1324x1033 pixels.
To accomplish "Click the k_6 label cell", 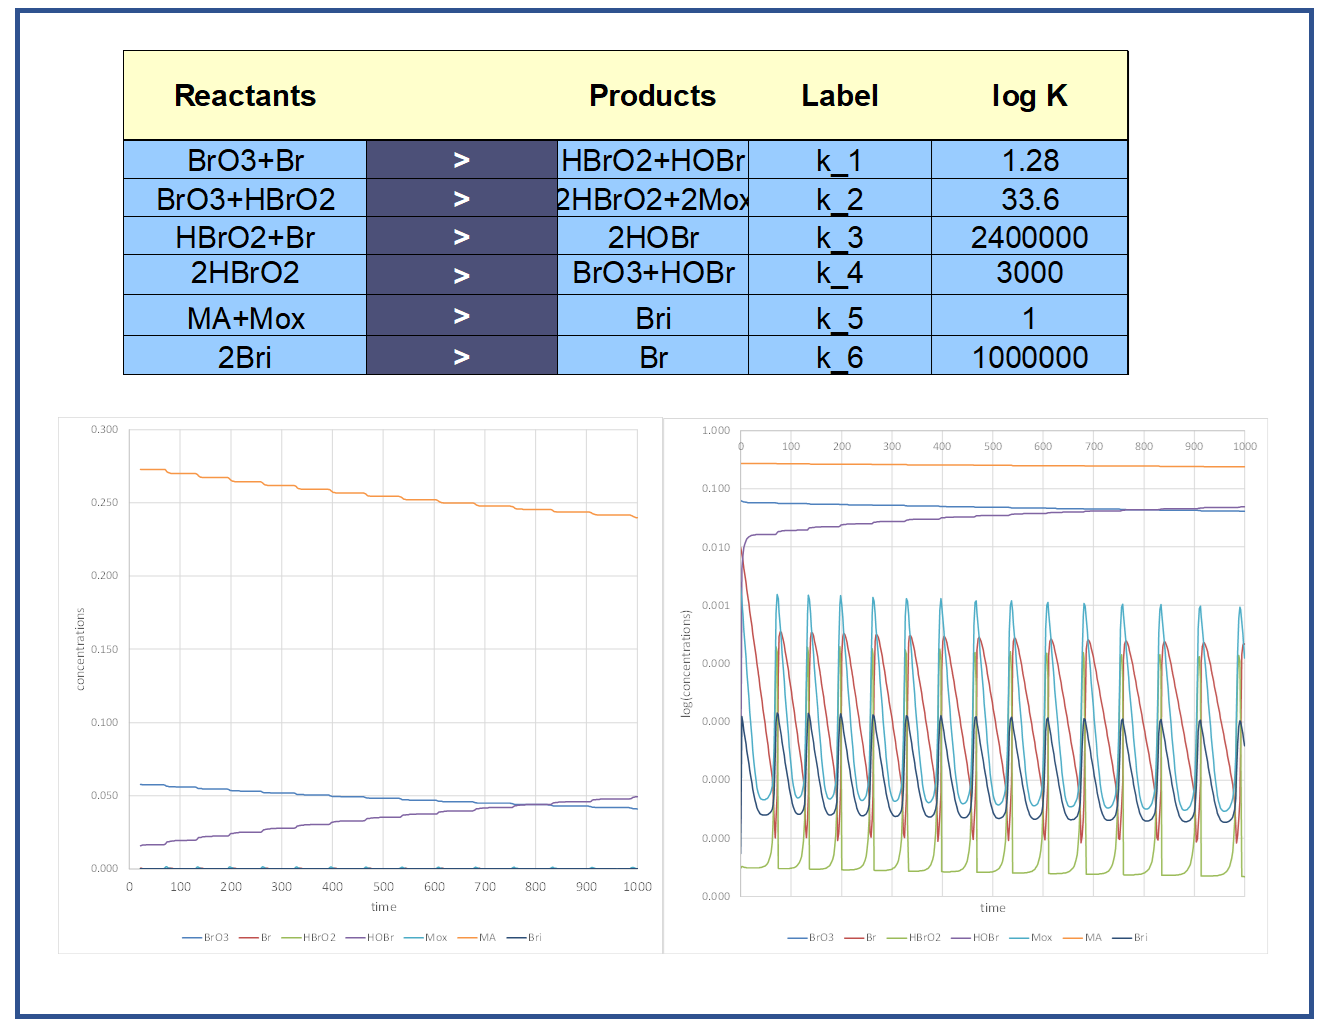I will pyautogui.click(x=839, y=357).
